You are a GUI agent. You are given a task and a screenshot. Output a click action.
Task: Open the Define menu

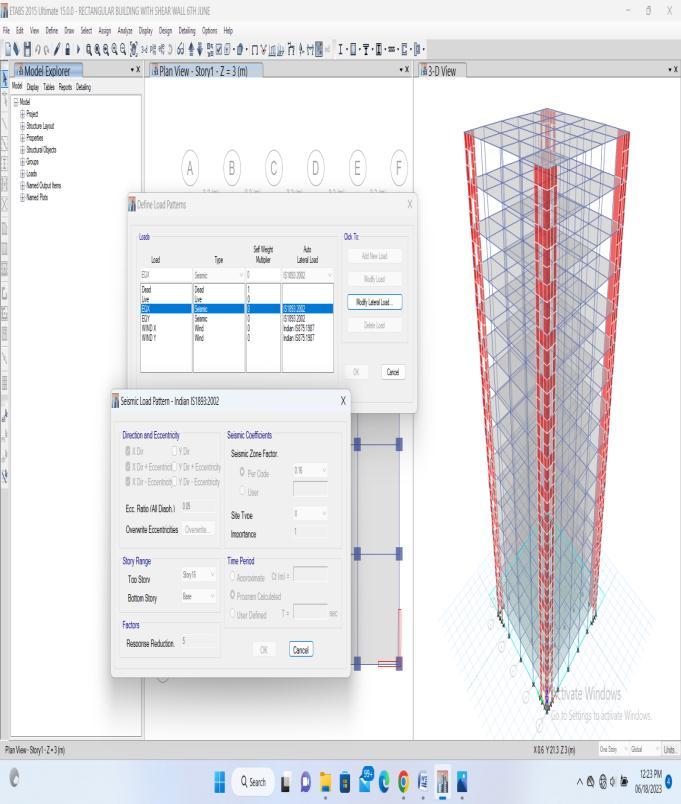[52, 31]
